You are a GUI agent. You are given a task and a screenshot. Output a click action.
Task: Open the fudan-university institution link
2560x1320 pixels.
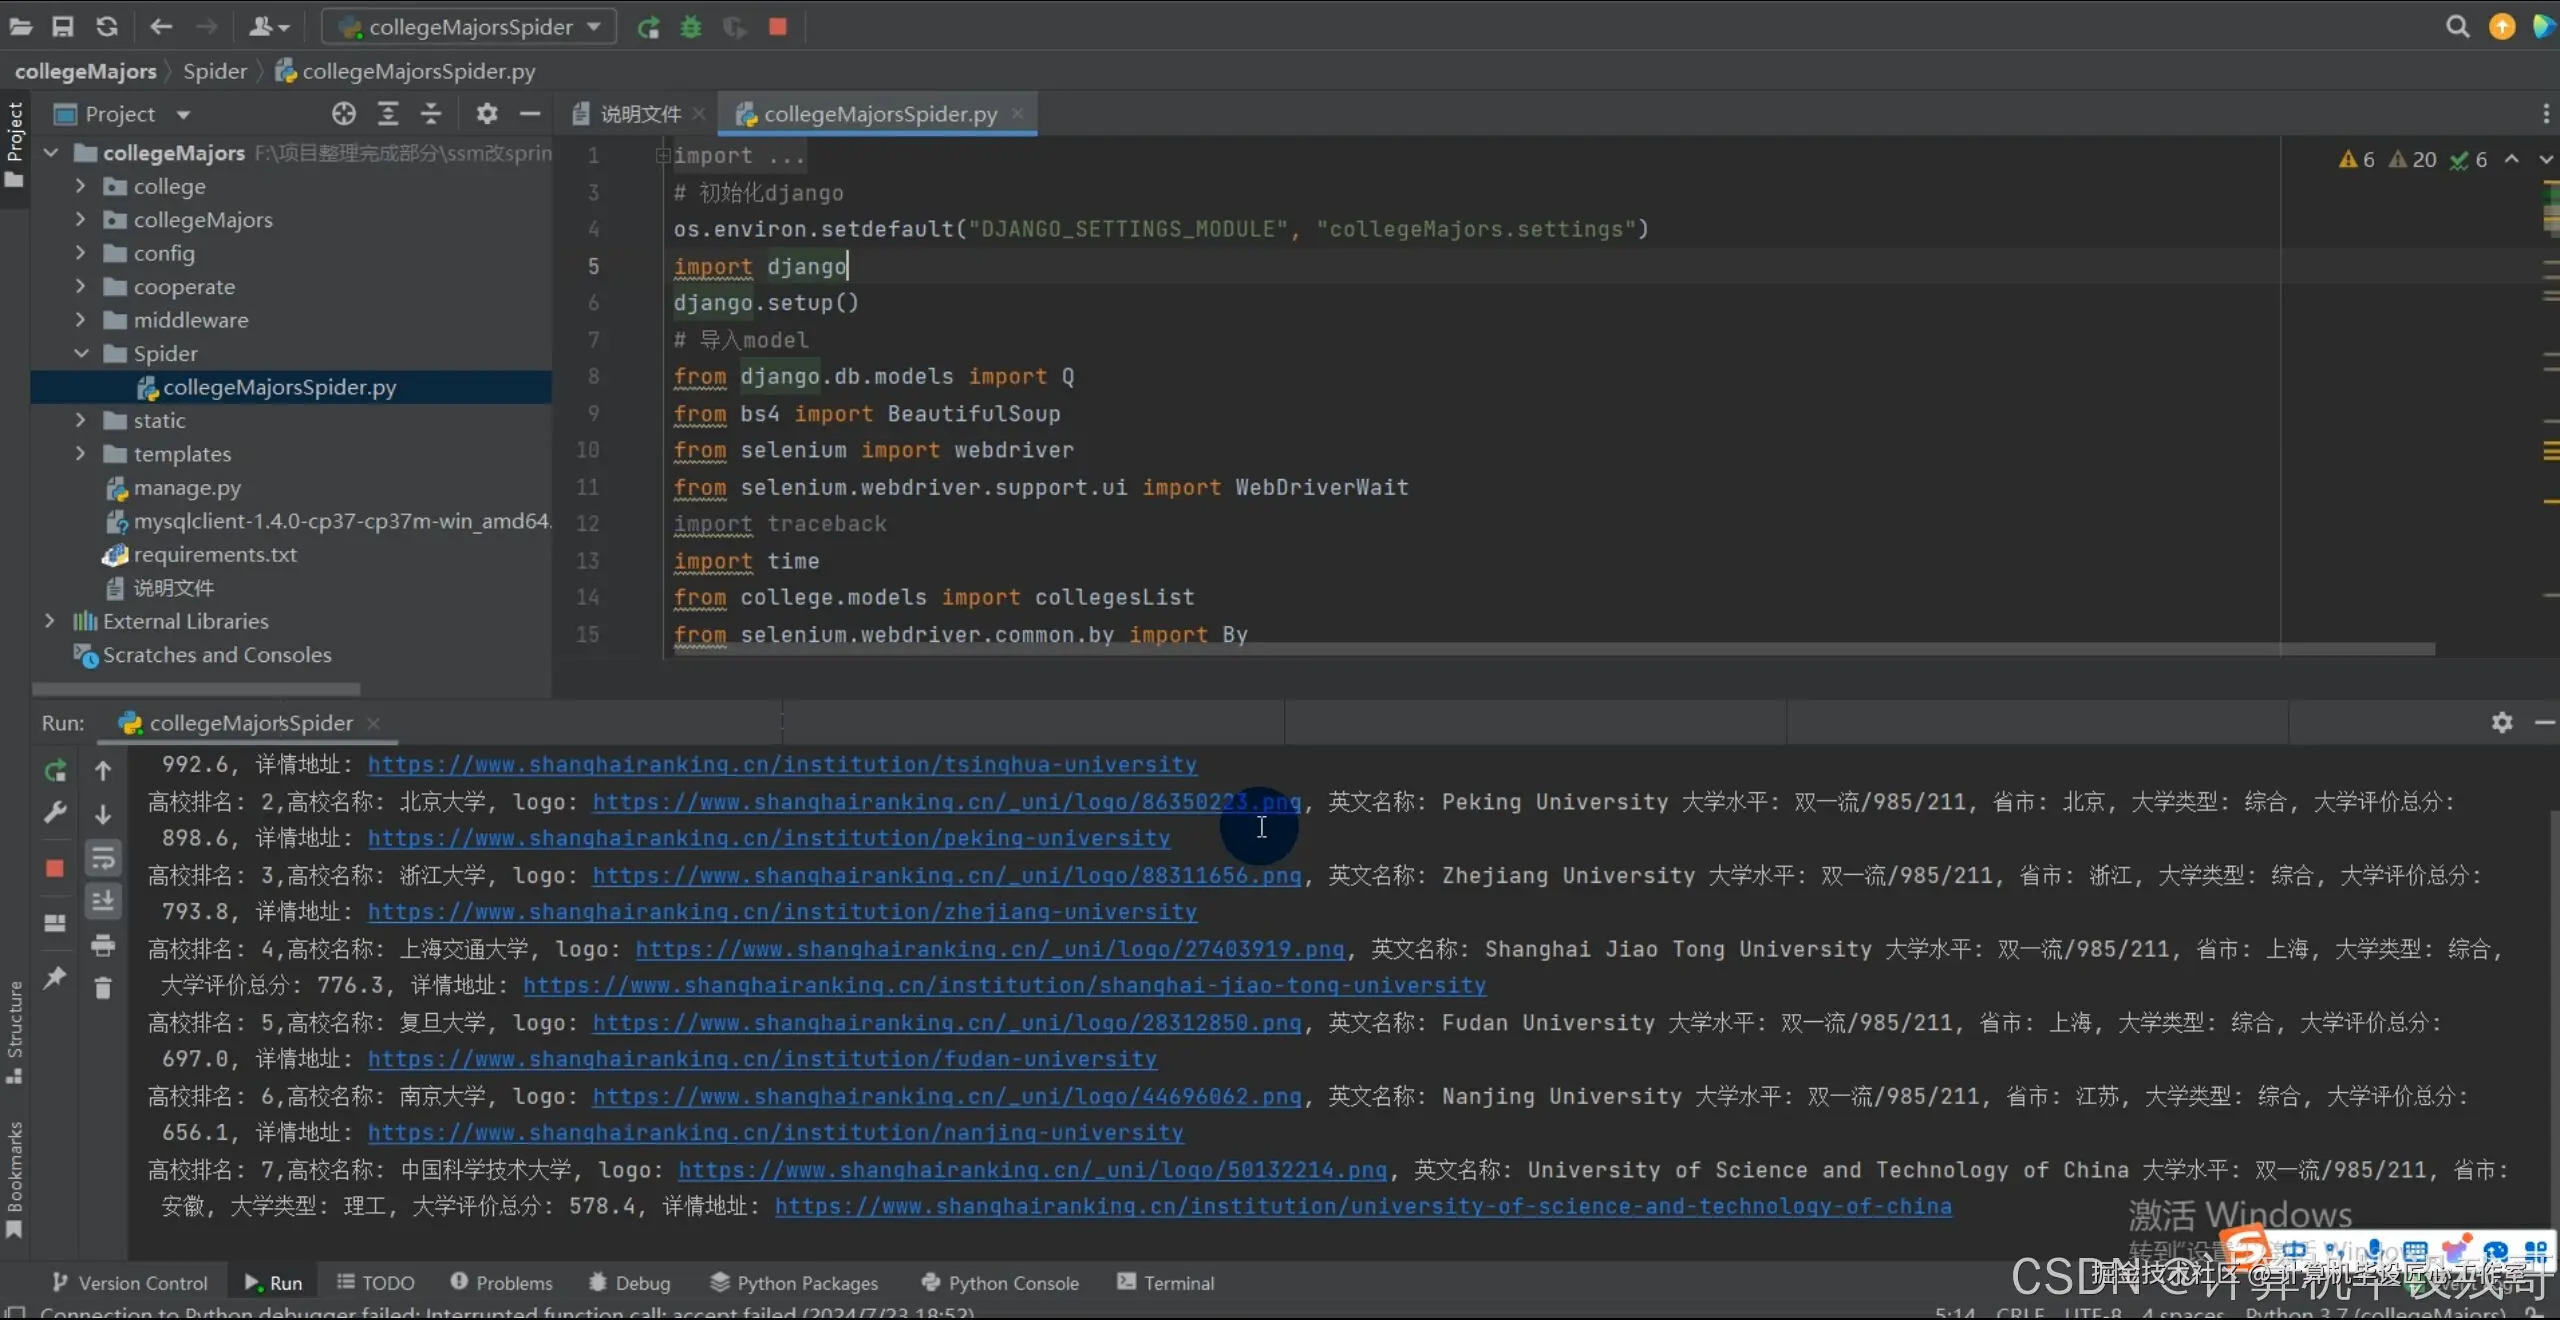[x=762, y=1059]
